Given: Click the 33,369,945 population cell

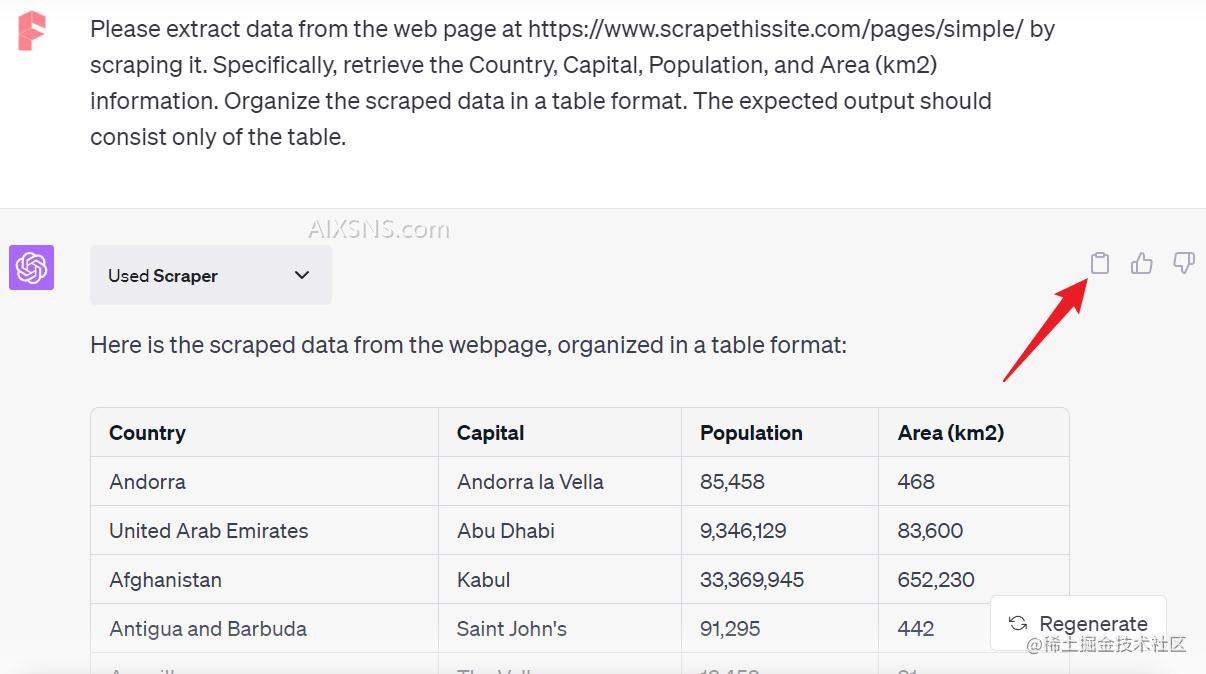Looking at the screenshot, I should pos(751,580).
